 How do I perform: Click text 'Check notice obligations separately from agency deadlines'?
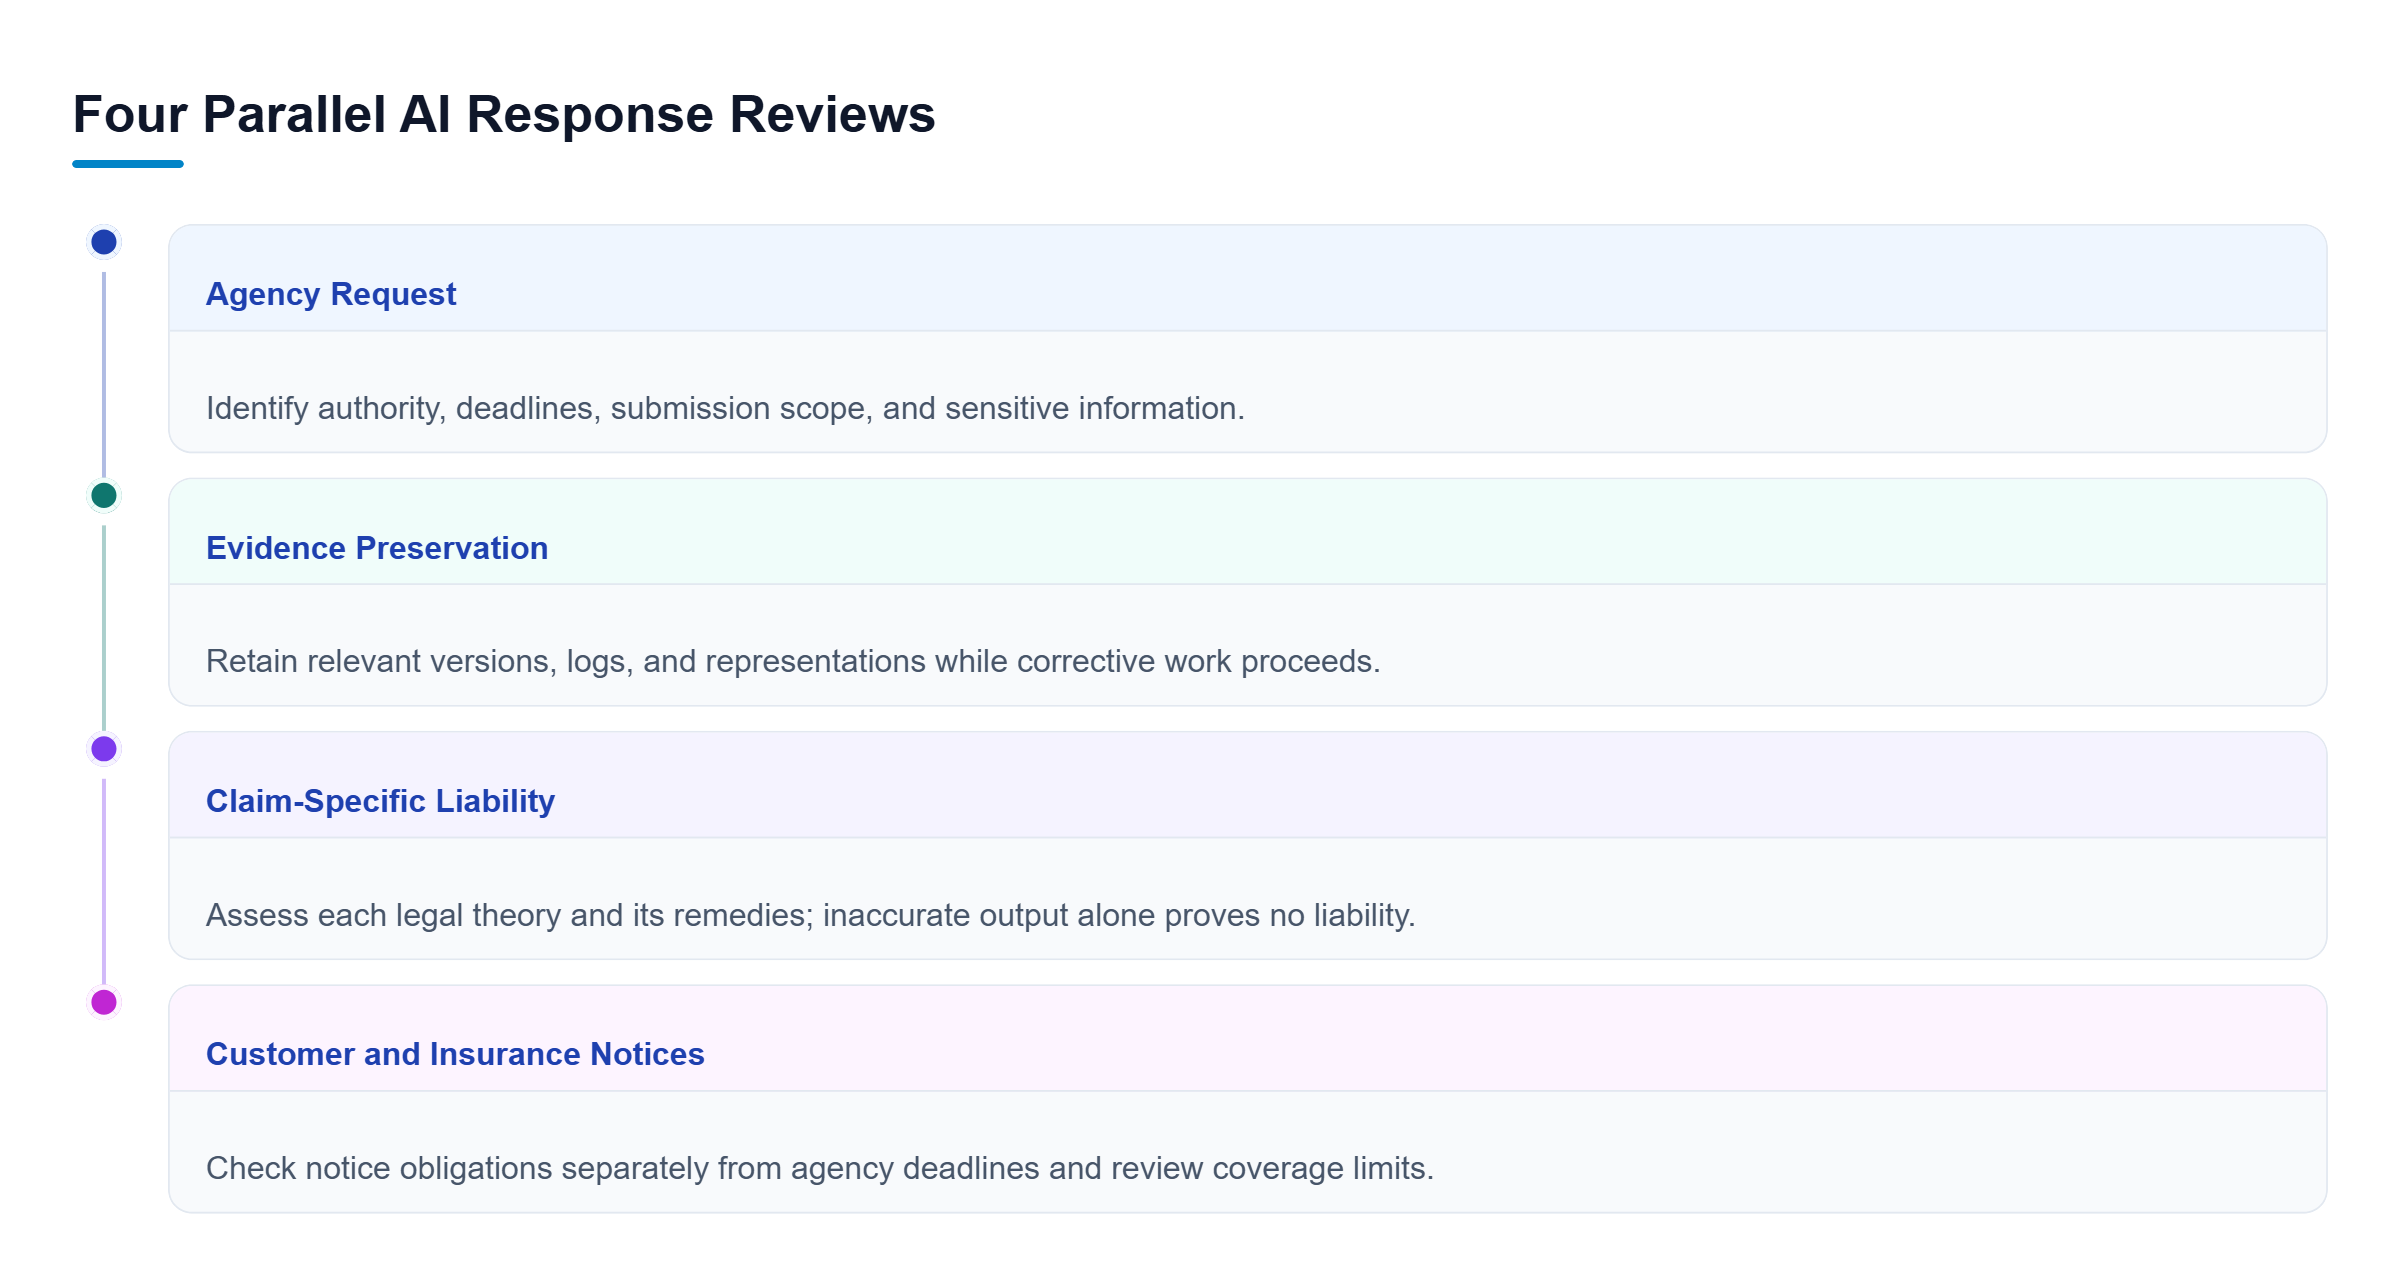point(623,1168)
